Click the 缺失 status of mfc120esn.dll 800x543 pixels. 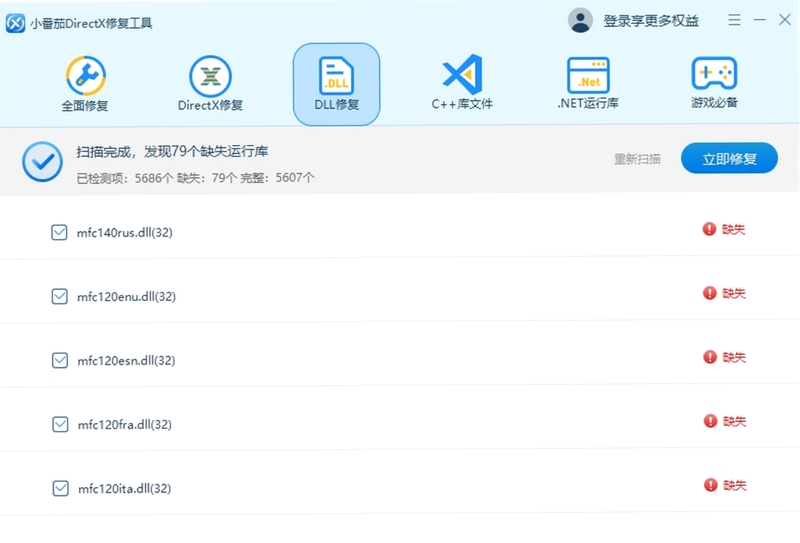[x=734, y=357]
